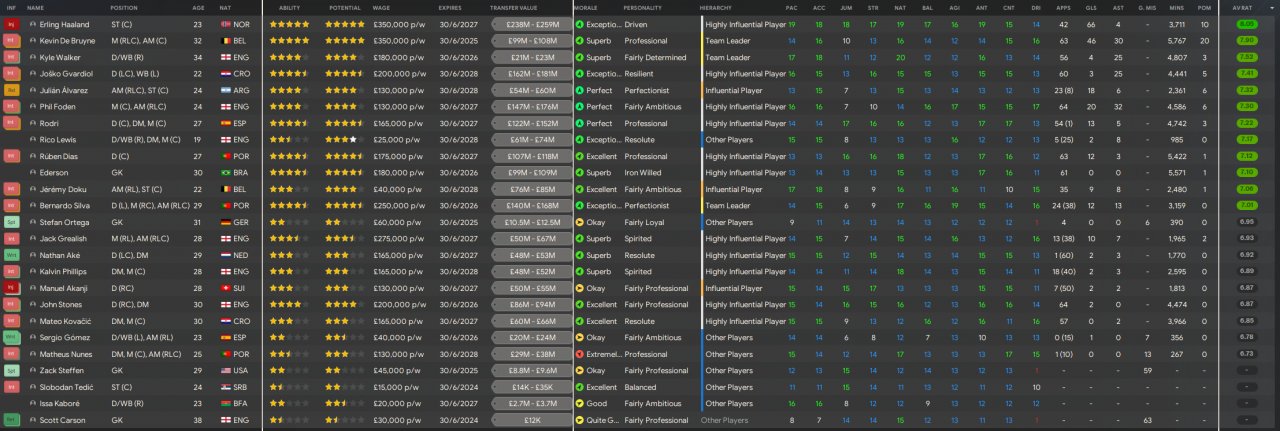The width and height of the screenshot is (1280, 431).
Task: Click Haaland's £238M - £259M transfer value
Action: click(x=532, y=24)
